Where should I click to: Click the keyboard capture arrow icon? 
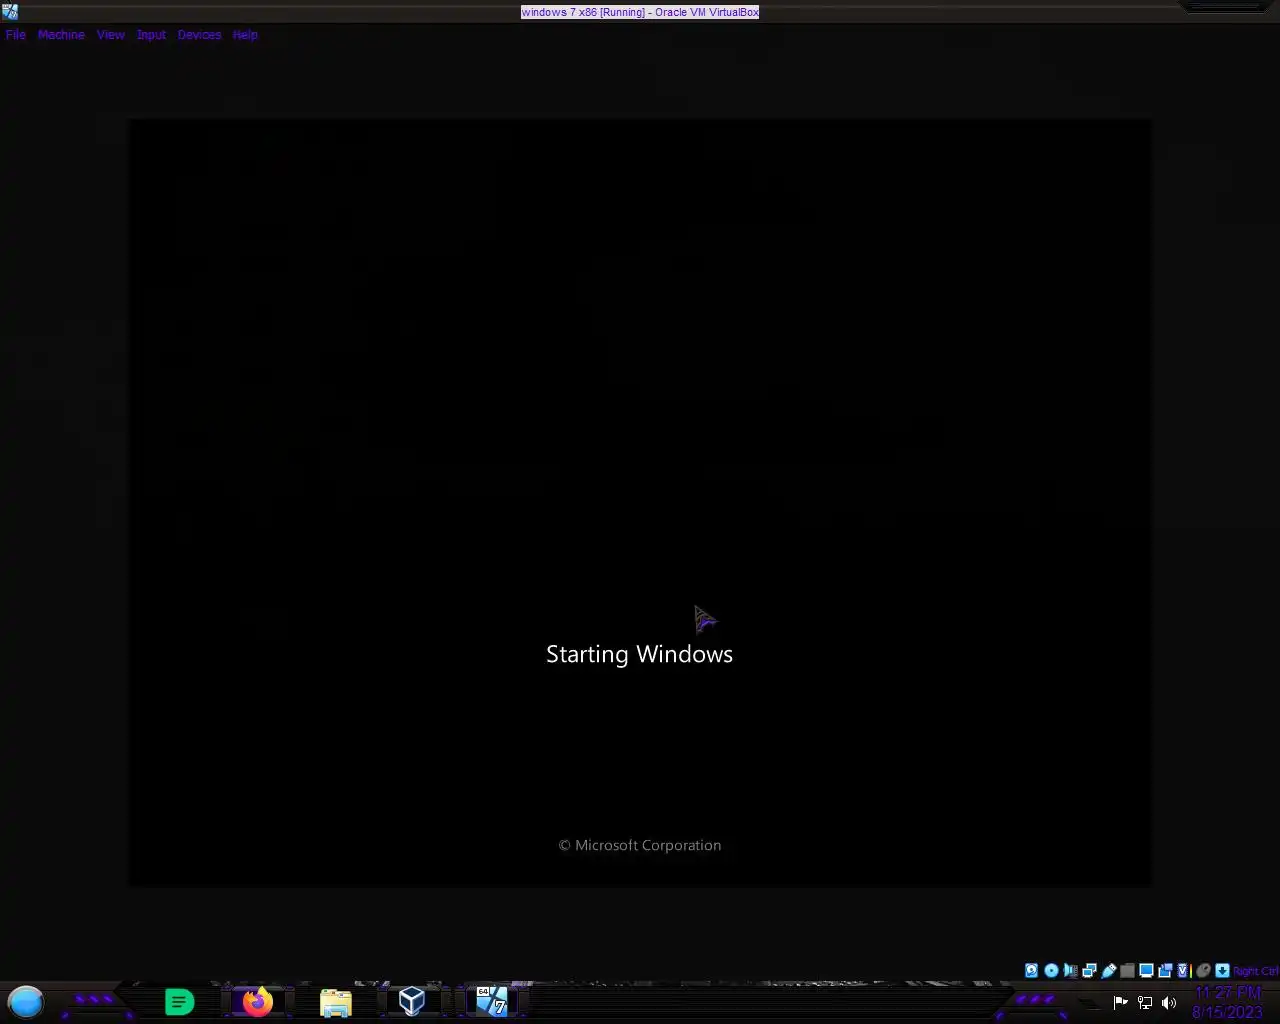1222,970
